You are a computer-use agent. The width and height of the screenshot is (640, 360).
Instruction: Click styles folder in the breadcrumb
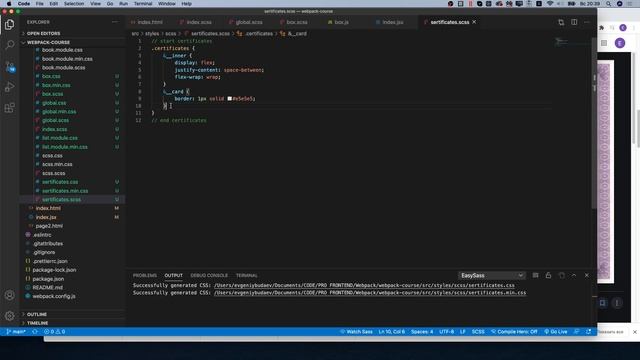[152, 33]
